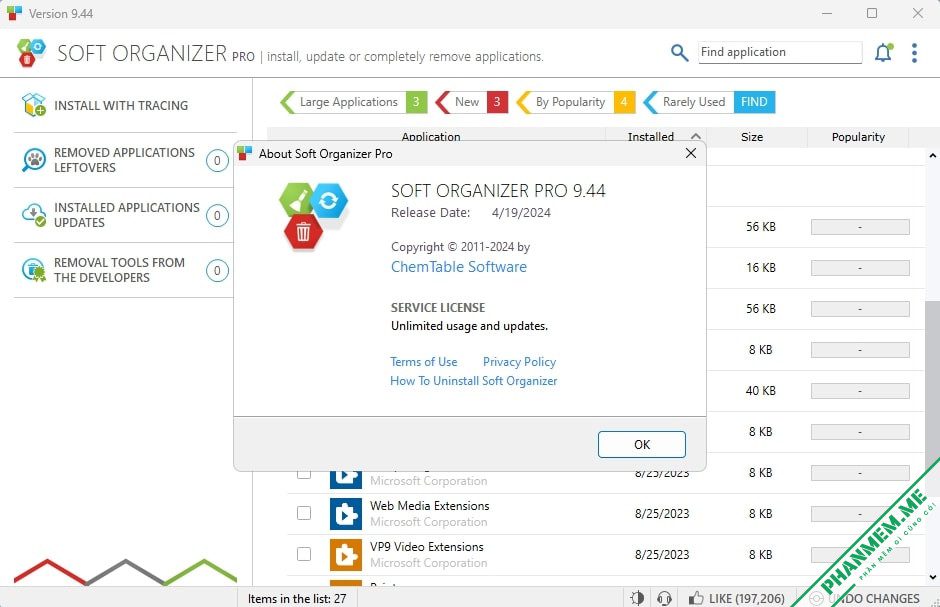Click the Soft Organizer logo in header
The width and height of the screenshot is (940, 607).
(31, 53)
